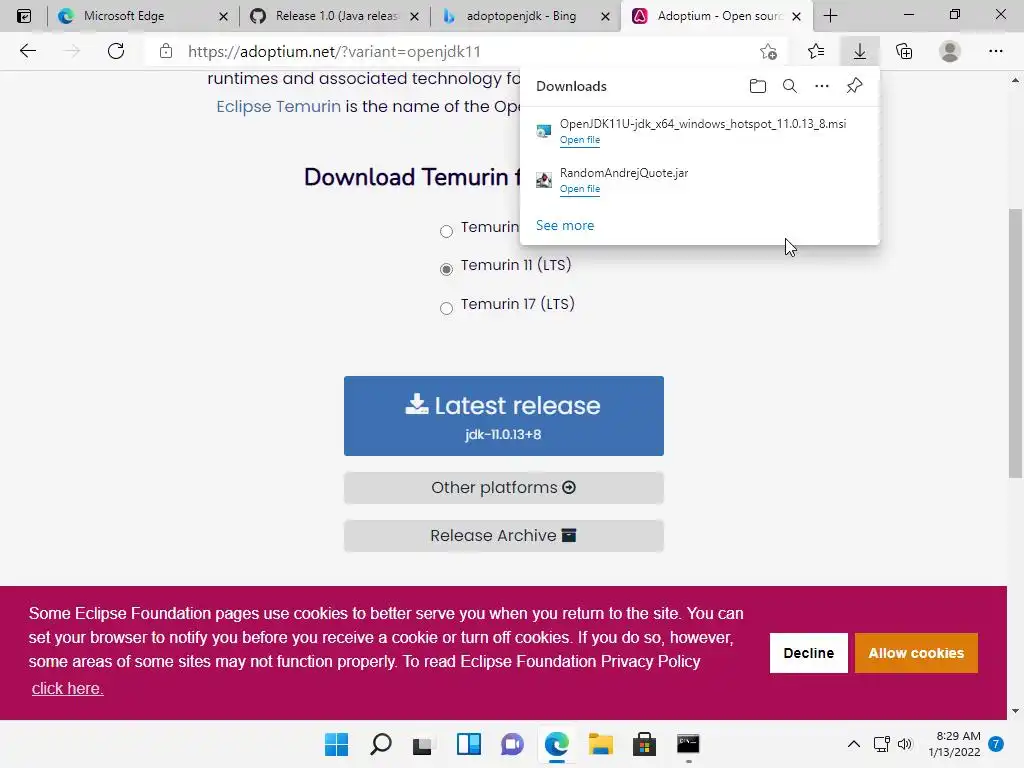Open File Explorer from taskbar
This screenshot has width=1024, height=768.
(x=600, y=744)
